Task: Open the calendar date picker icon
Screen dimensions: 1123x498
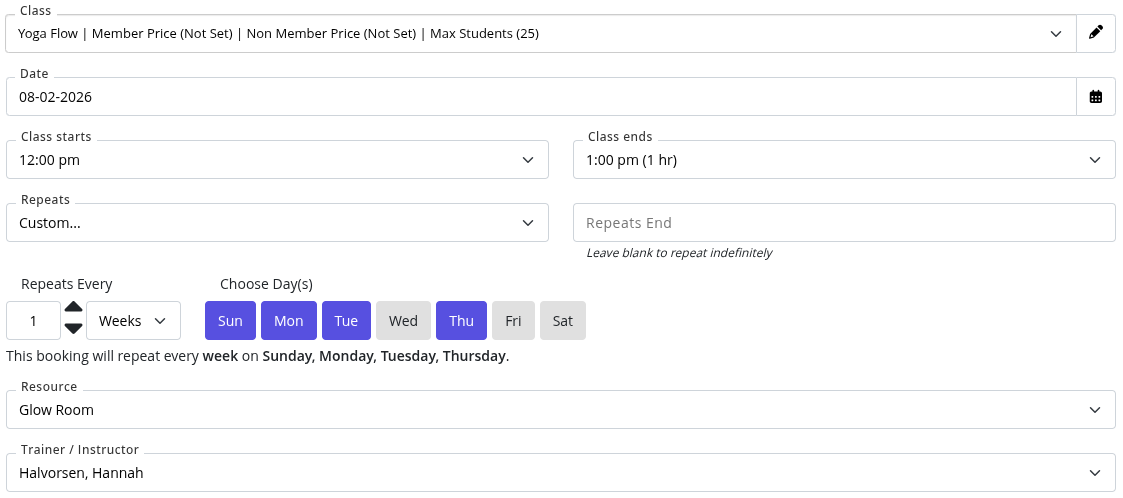Action: pyautogui.click(x=1096, y=96)
